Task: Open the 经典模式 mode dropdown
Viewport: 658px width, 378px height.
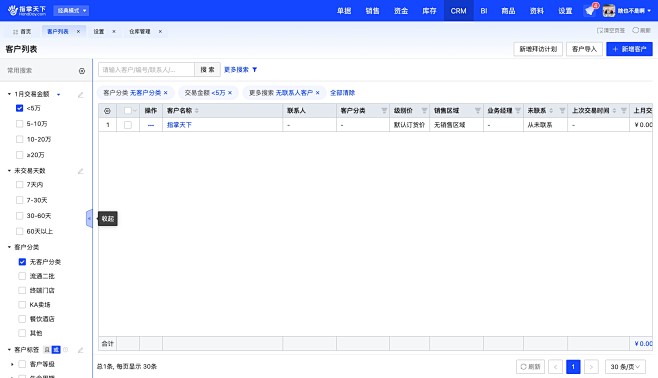Action: pos(71,10)
